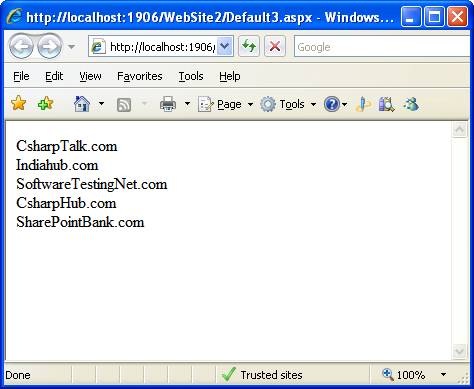This screenshot has width=474, height=389.
Task: Open the Tools menu in menu bar
Action: pyautogui.click(x=191, y=76)
